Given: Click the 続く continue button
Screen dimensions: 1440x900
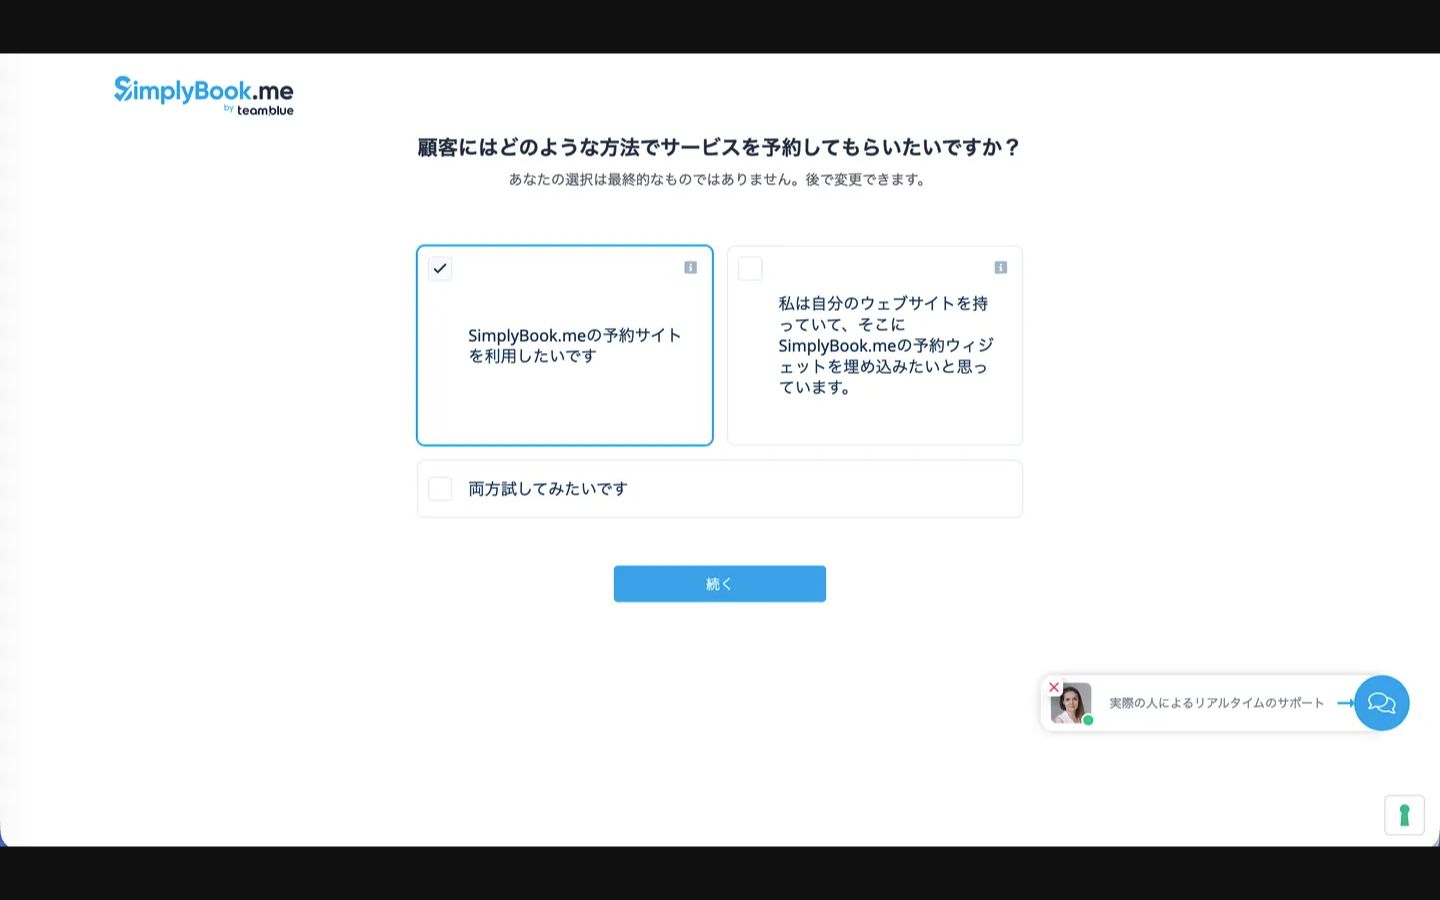Looking at the screenshot, I should (x=720, y=584).
